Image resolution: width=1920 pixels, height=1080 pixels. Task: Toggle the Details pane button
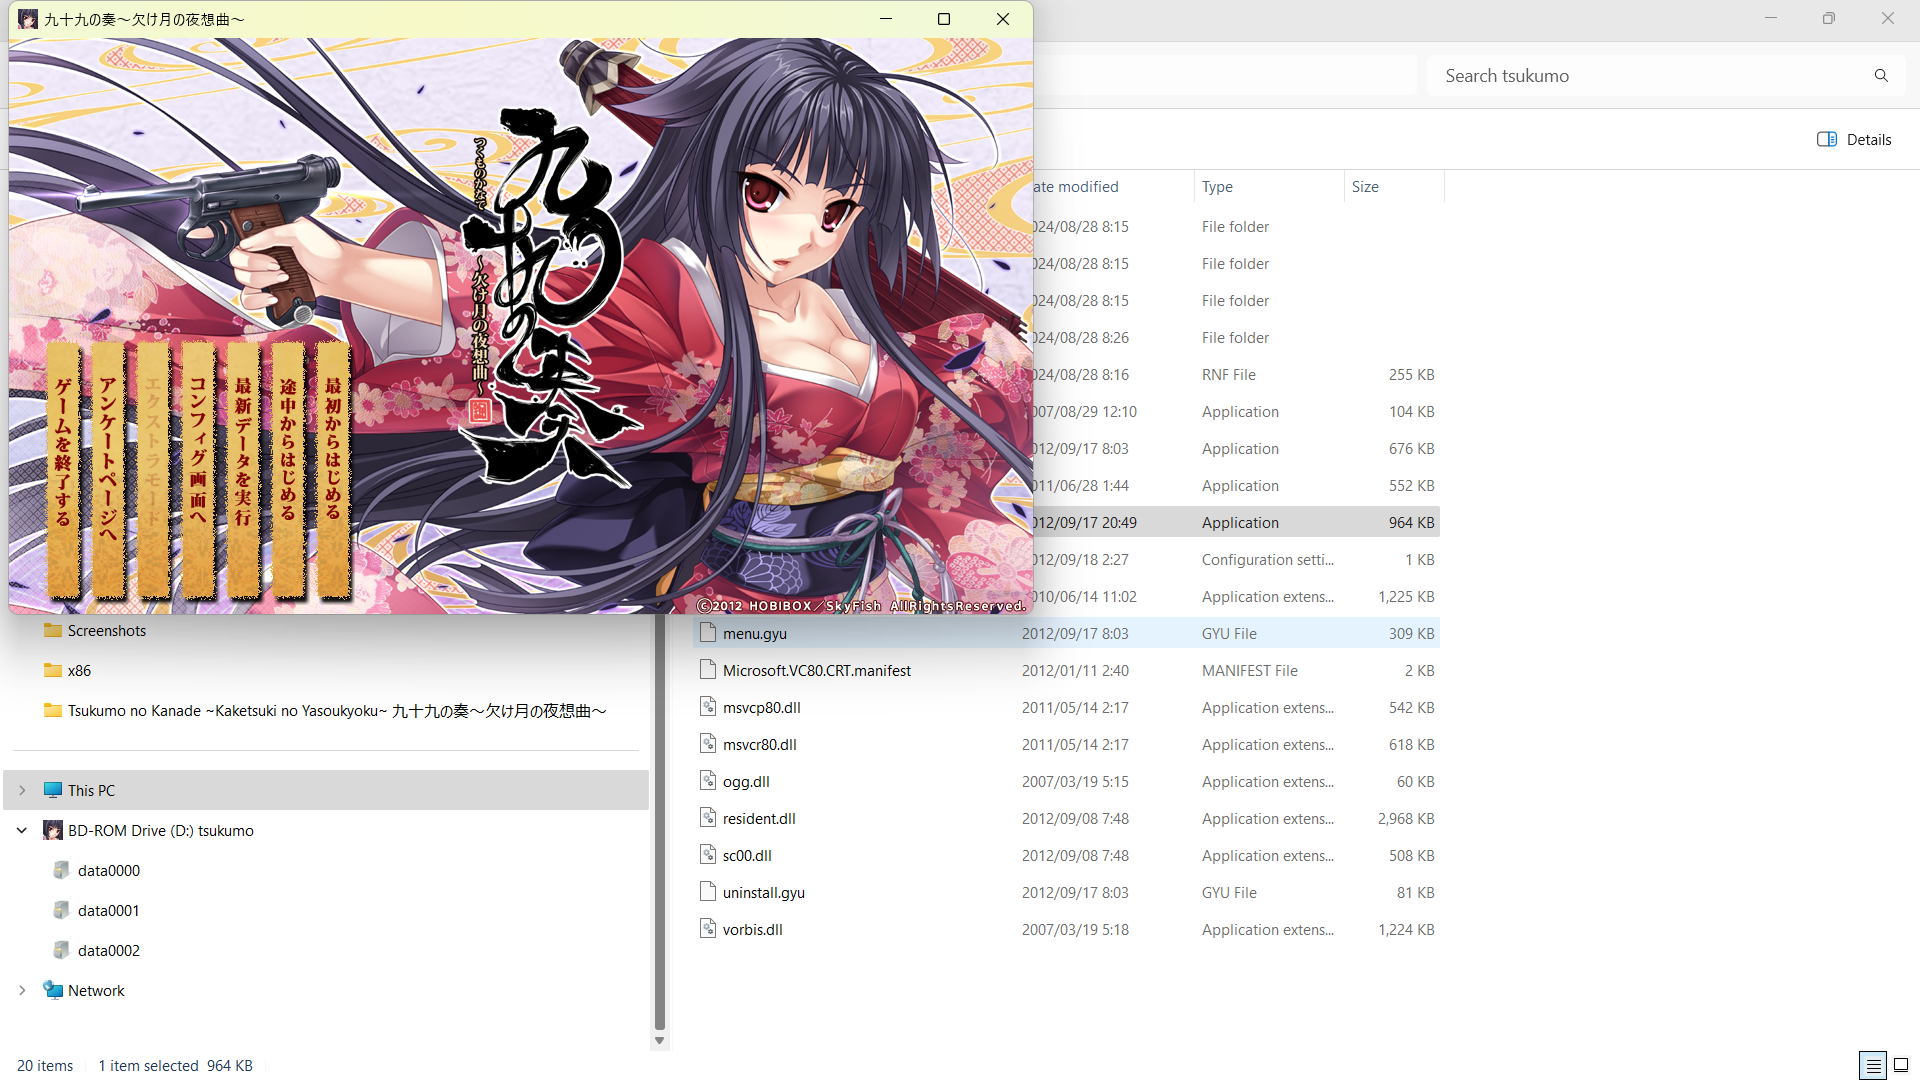coord(1854,140)
